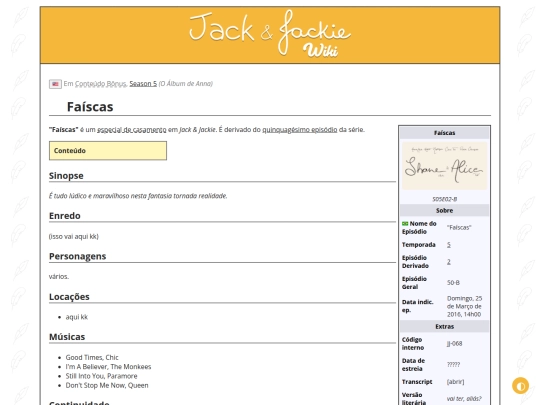Click the Locações section heading
540x405 pixels.
69,297
